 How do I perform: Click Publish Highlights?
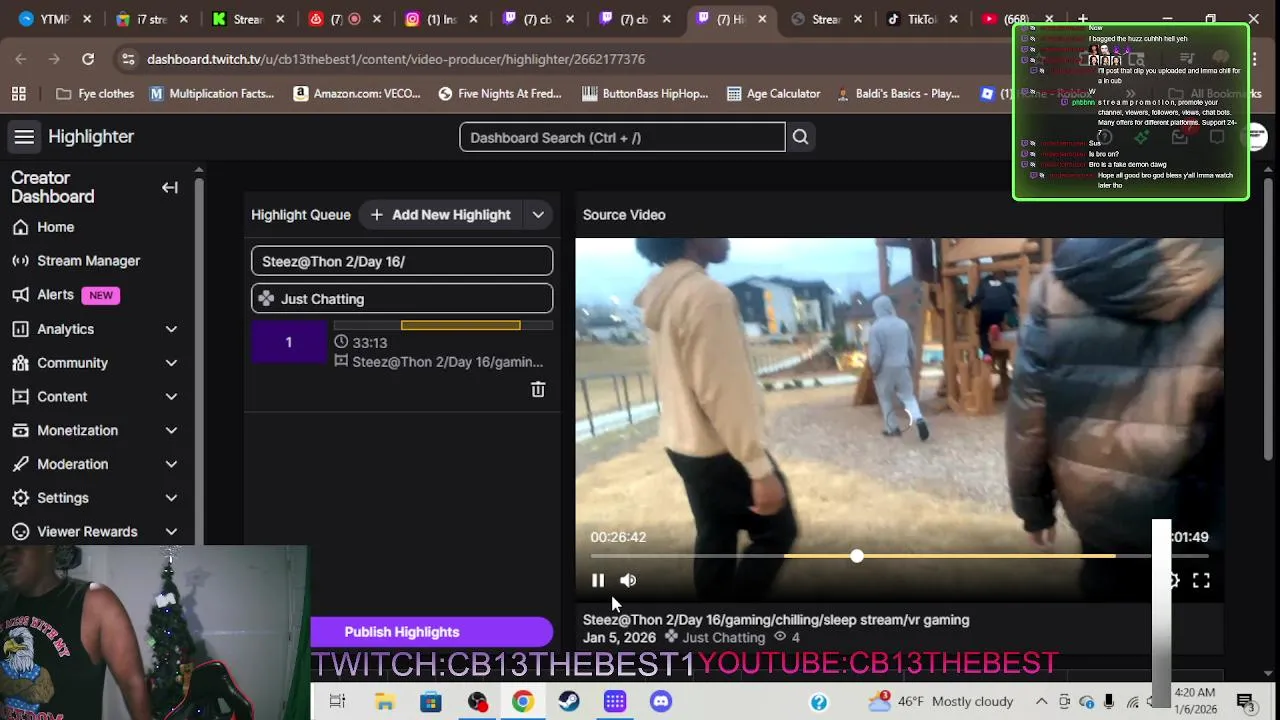[402, 632]
